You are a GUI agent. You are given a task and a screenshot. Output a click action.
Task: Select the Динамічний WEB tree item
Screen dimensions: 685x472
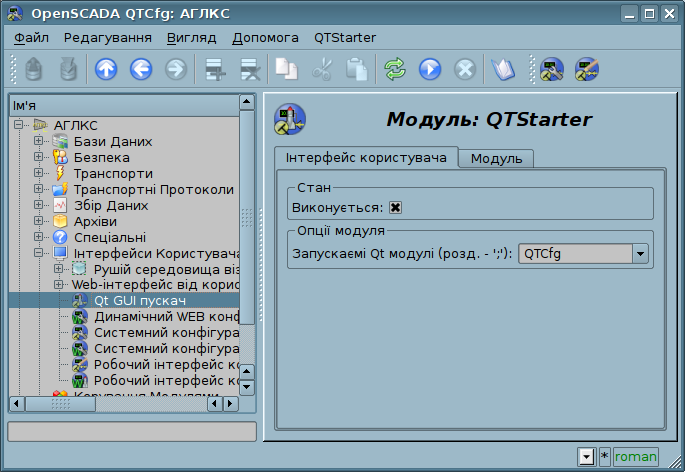click(x=166, y=316)
